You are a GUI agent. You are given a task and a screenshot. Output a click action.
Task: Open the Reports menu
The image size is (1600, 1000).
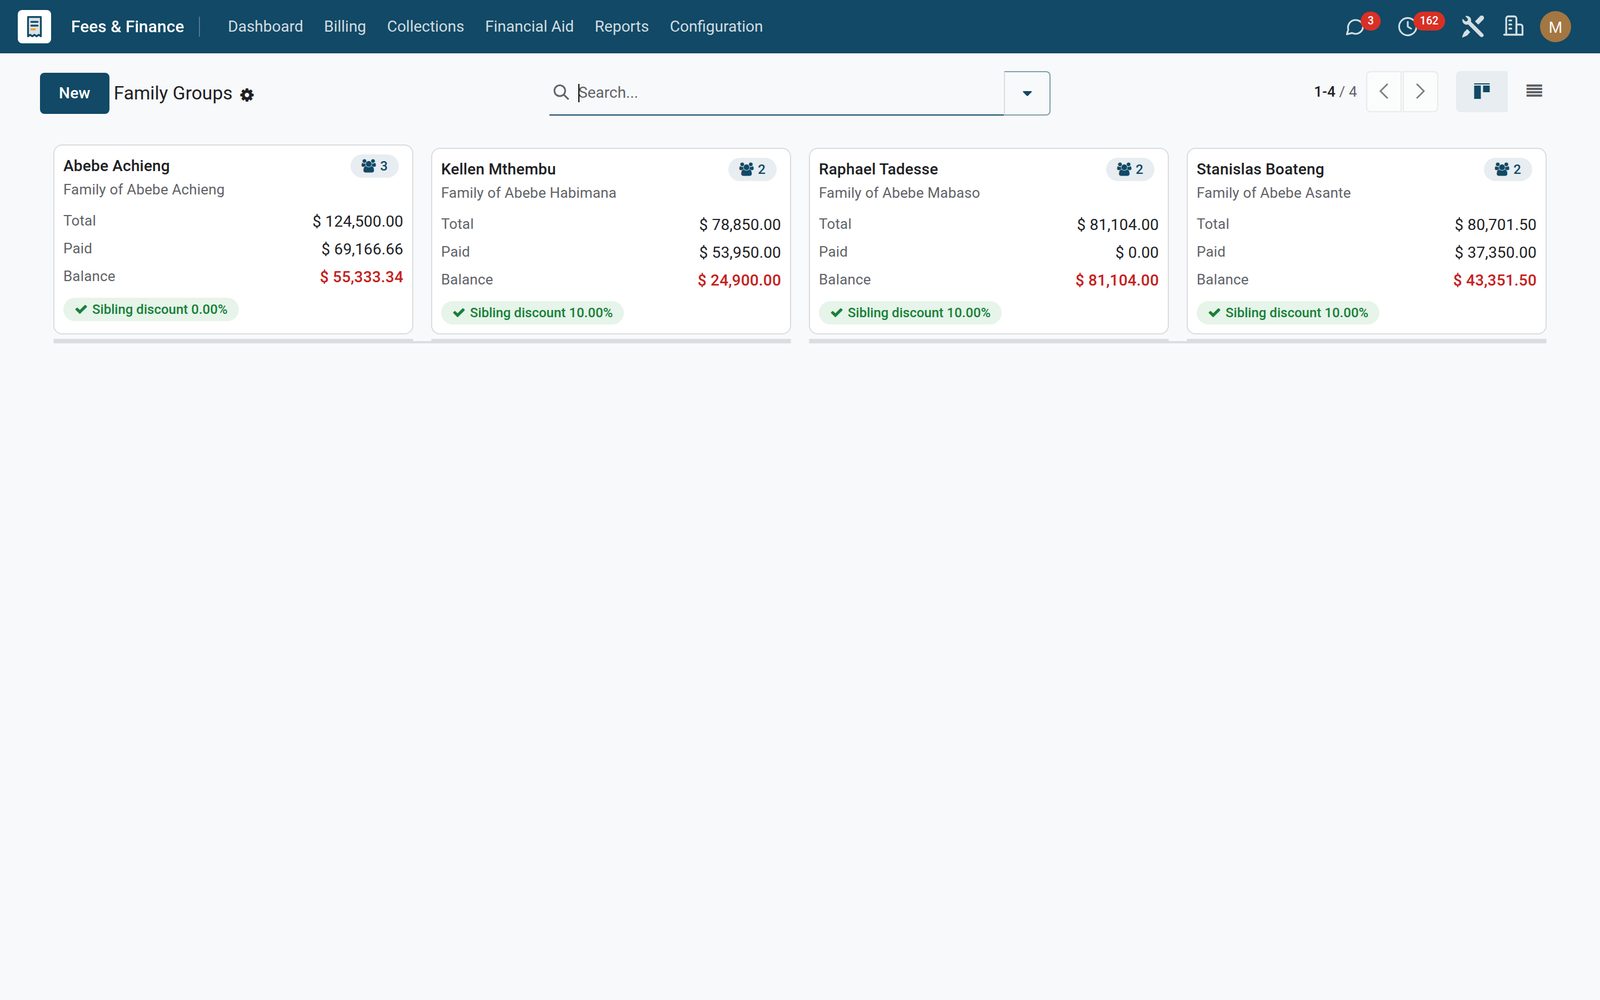[621, 27]
